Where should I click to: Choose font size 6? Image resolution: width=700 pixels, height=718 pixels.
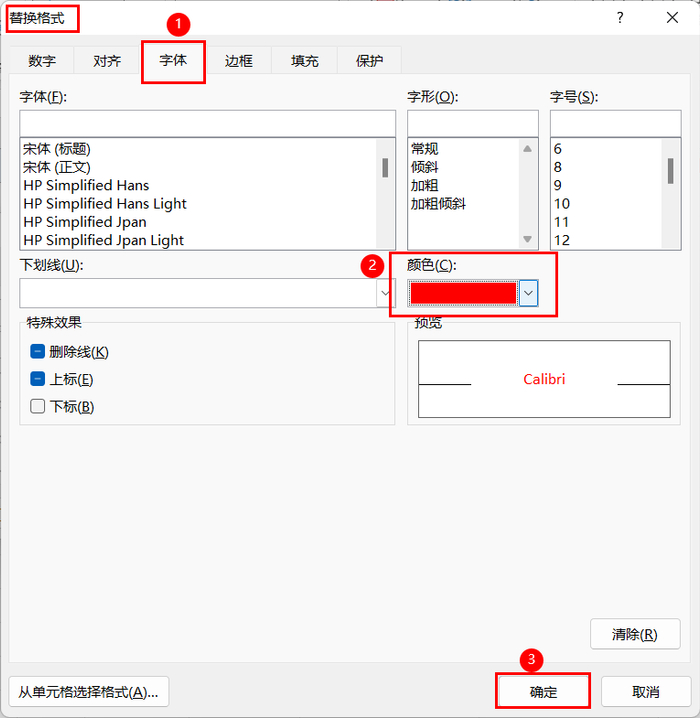click(557, 149)
